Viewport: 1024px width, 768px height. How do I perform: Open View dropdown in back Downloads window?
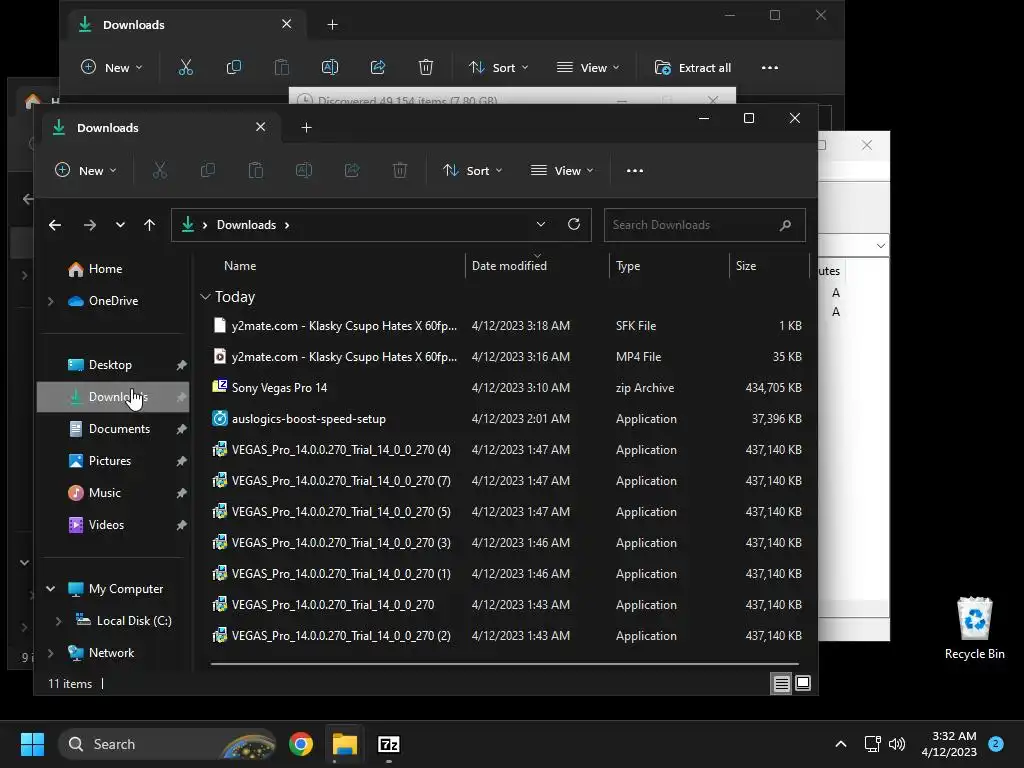pos(588,67)
